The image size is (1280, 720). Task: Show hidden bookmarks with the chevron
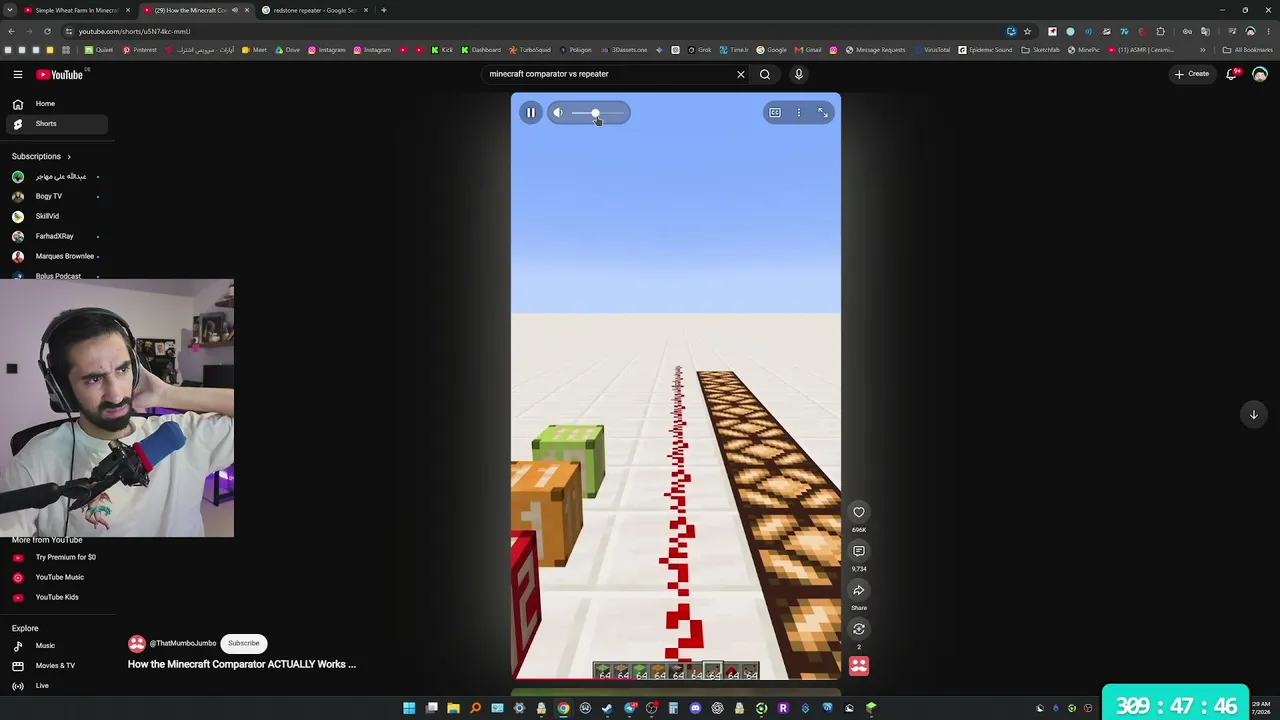1204,50
